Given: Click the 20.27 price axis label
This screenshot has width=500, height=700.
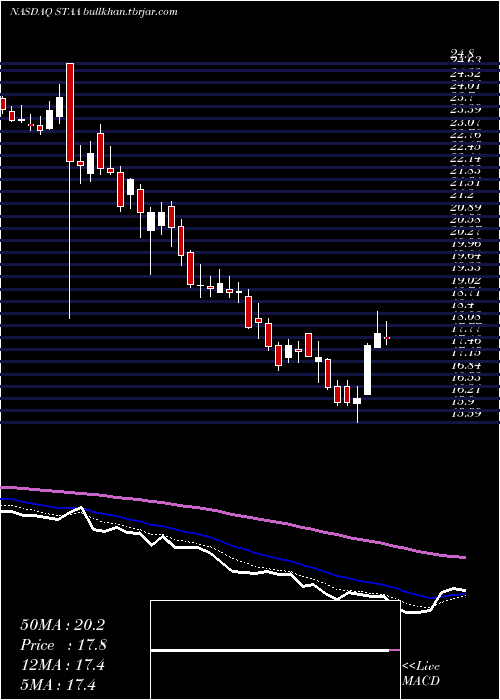Looking at the screenshot, I should pos(465,231).
